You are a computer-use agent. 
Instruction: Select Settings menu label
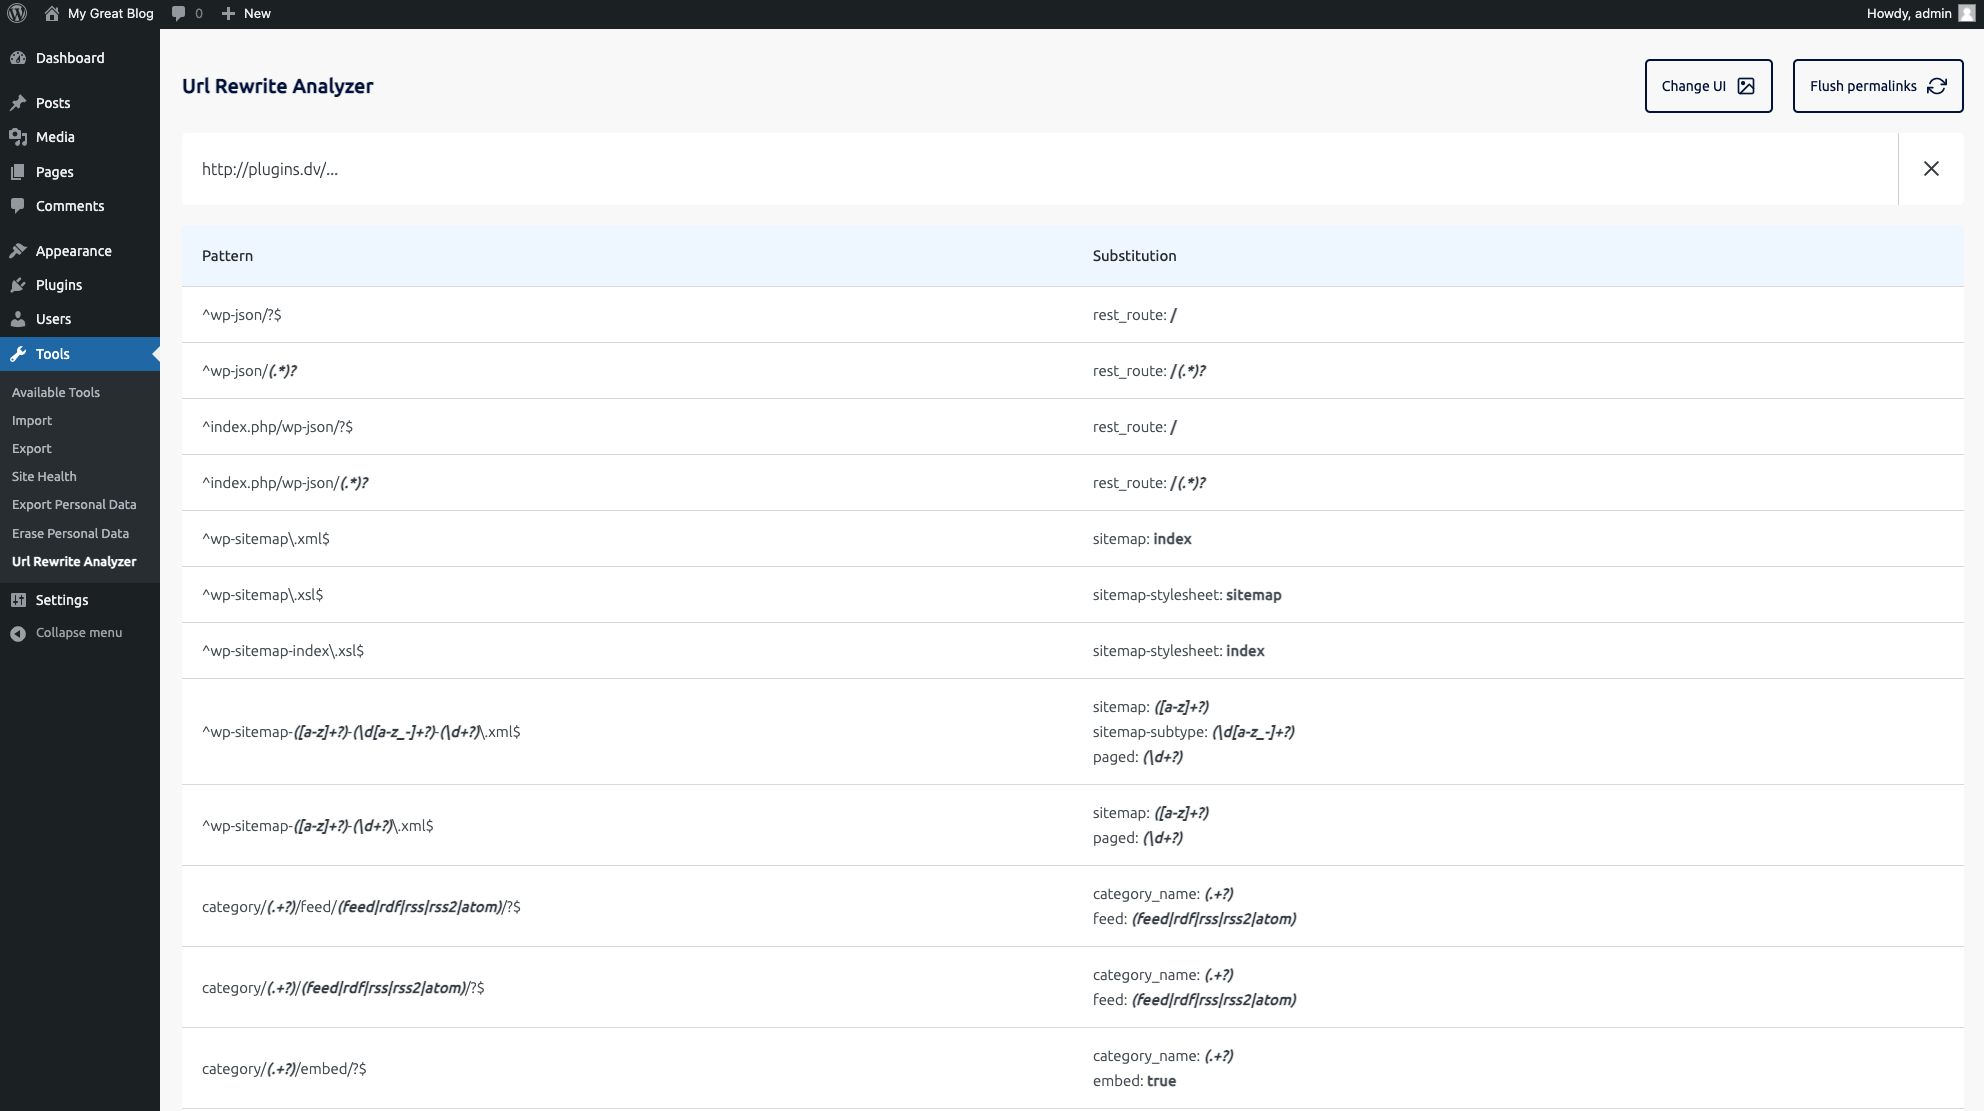point(62,600)
